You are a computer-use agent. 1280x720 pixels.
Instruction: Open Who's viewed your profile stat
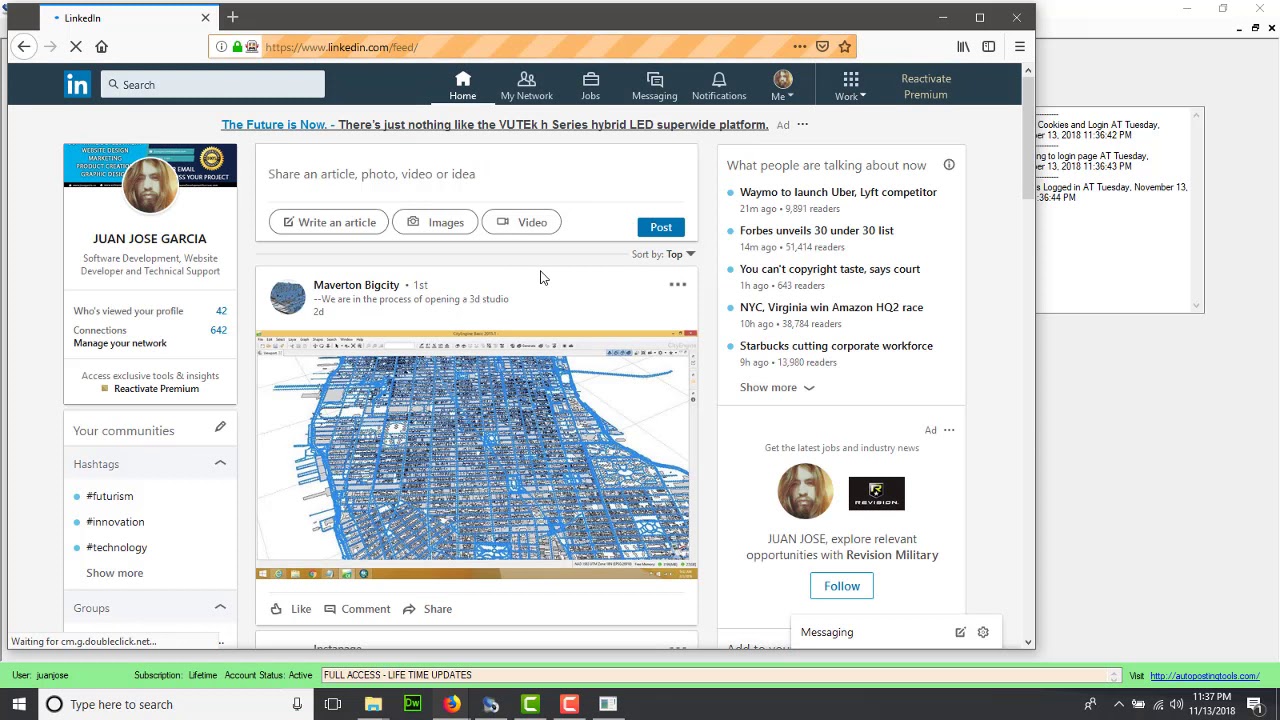click(150, 311)
